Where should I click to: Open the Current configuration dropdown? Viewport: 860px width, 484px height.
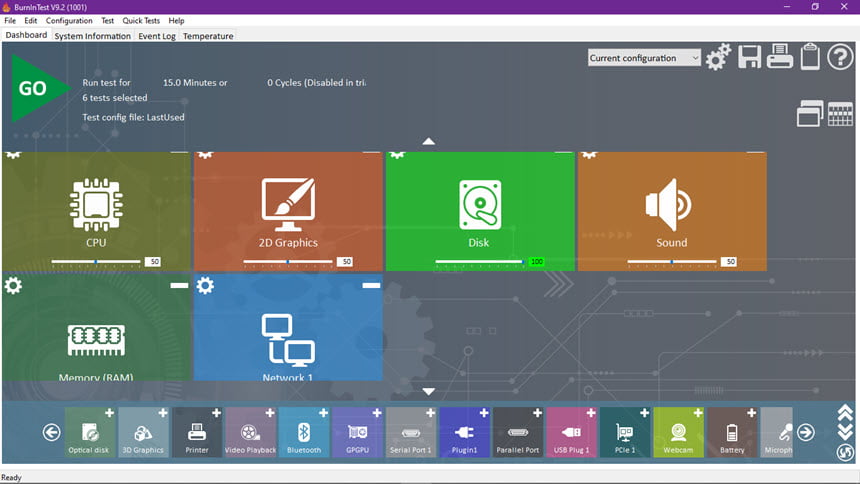point(644,58)
